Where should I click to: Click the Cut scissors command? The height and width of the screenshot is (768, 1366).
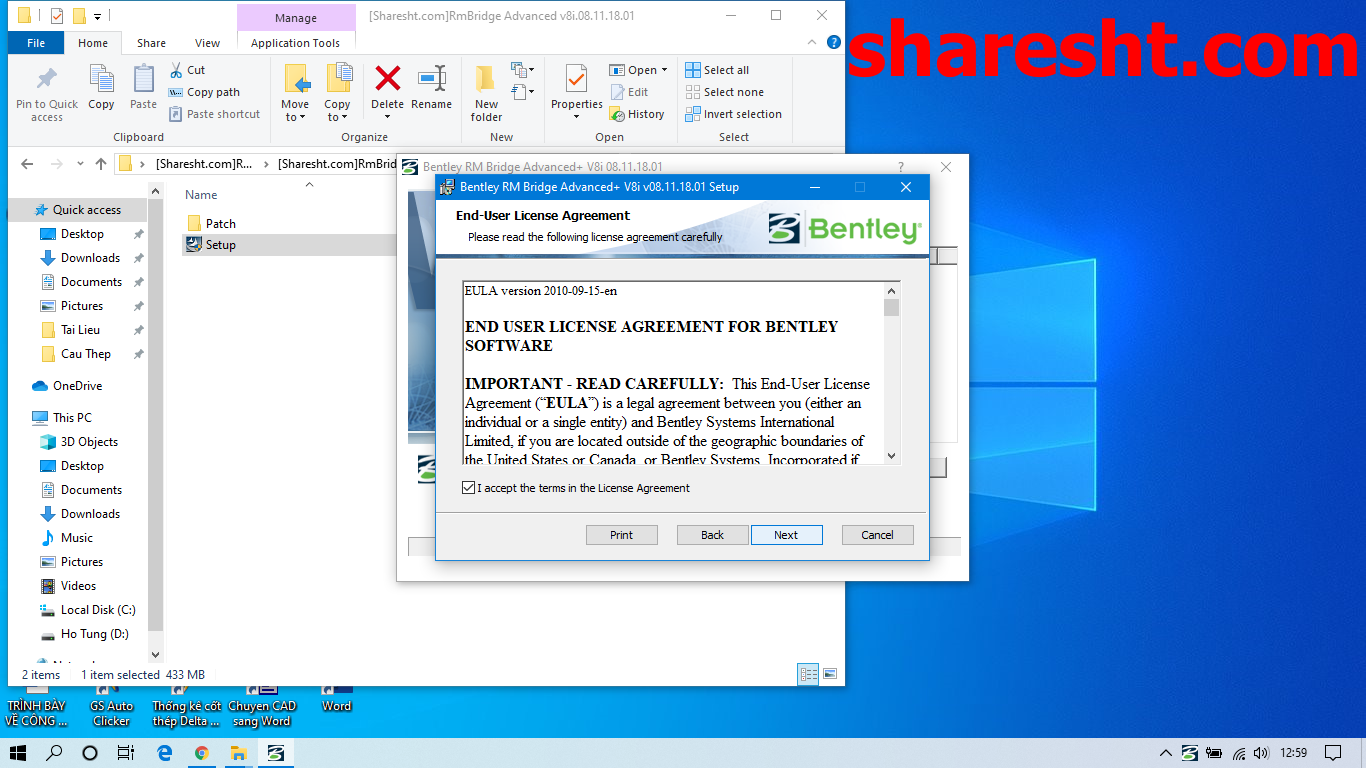tap(187, 70)
